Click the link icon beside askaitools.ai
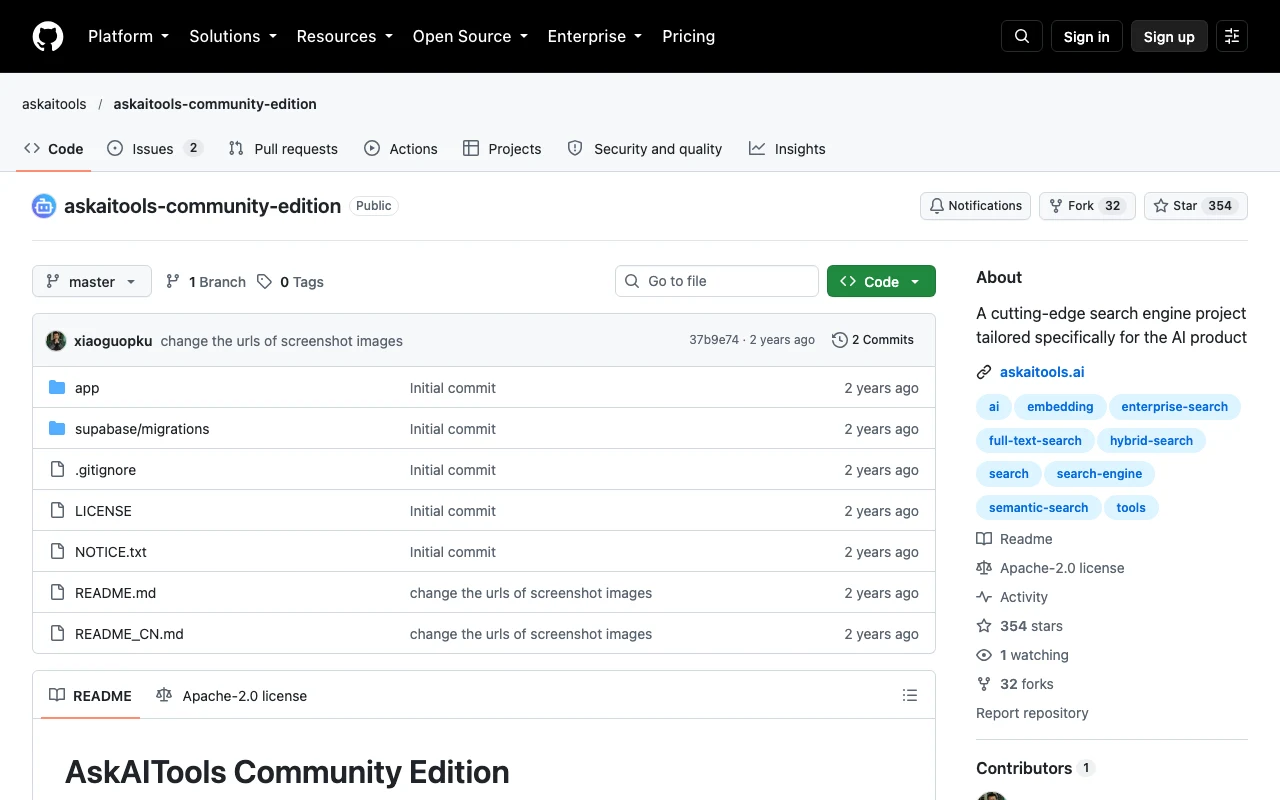This screenshot has width=1280, height=800. [984, 372]
